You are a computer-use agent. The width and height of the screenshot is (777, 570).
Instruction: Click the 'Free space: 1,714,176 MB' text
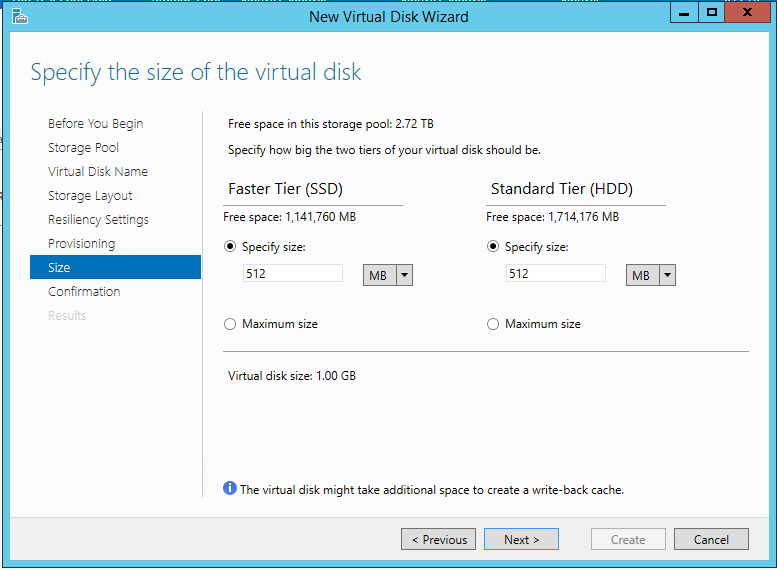[553, 217]
